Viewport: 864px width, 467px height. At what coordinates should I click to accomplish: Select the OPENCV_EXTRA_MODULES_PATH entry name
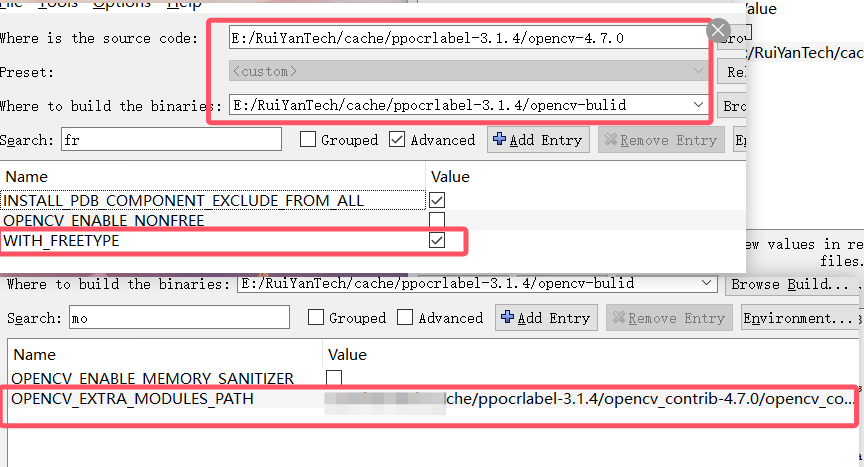coord(132,399)
